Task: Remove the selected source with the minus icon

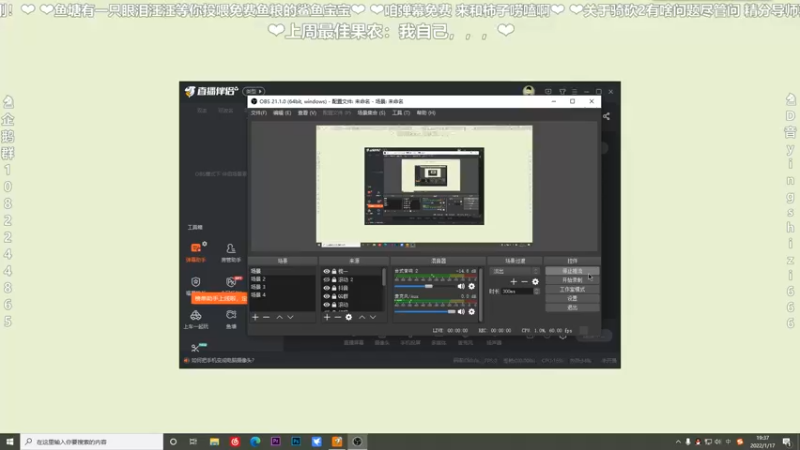Action: pyautogui.click(x=337, y=317)
